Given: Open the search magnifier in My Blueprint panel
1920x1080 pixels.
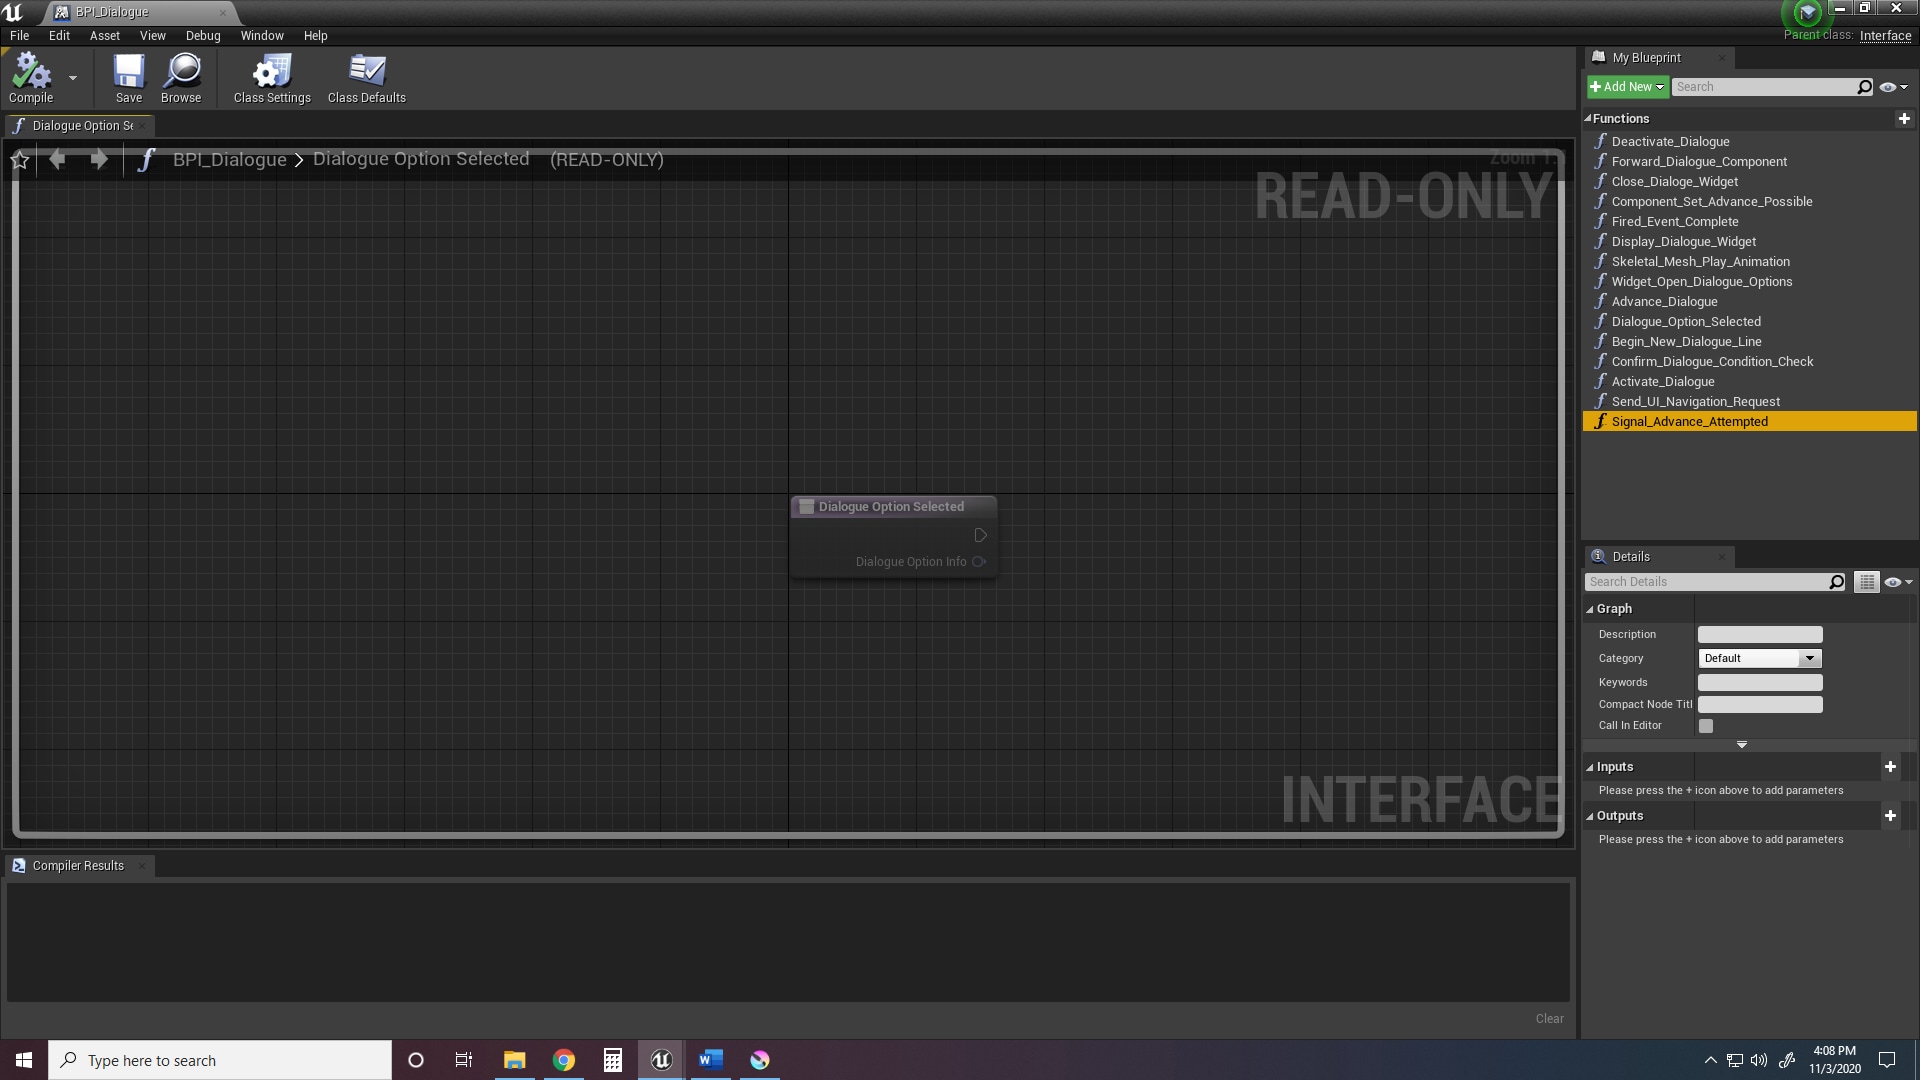Looking at the screenshot, I should pyautogui.click(x=1864, y=87).
